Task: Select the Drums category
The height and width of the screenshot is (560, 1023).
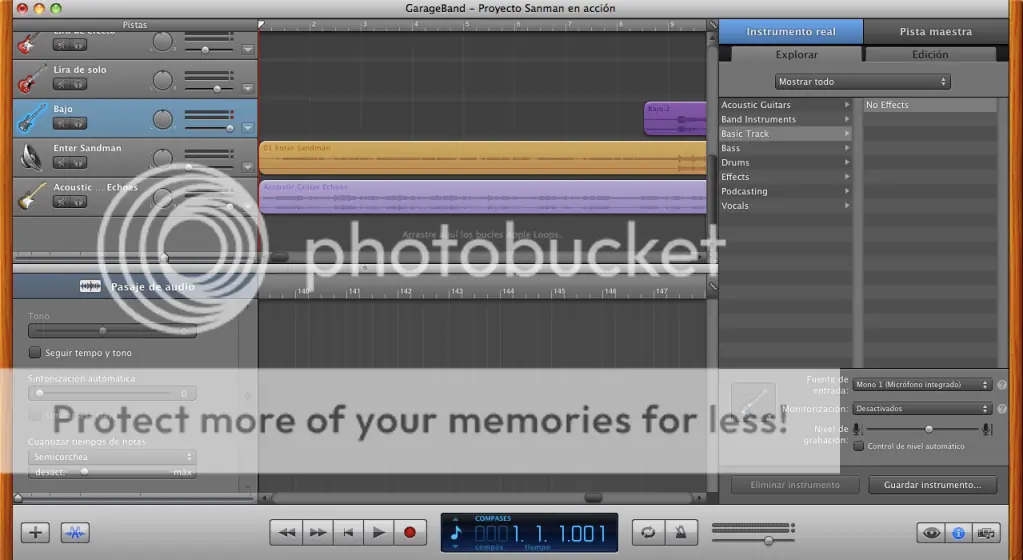Action: [786, 162]
